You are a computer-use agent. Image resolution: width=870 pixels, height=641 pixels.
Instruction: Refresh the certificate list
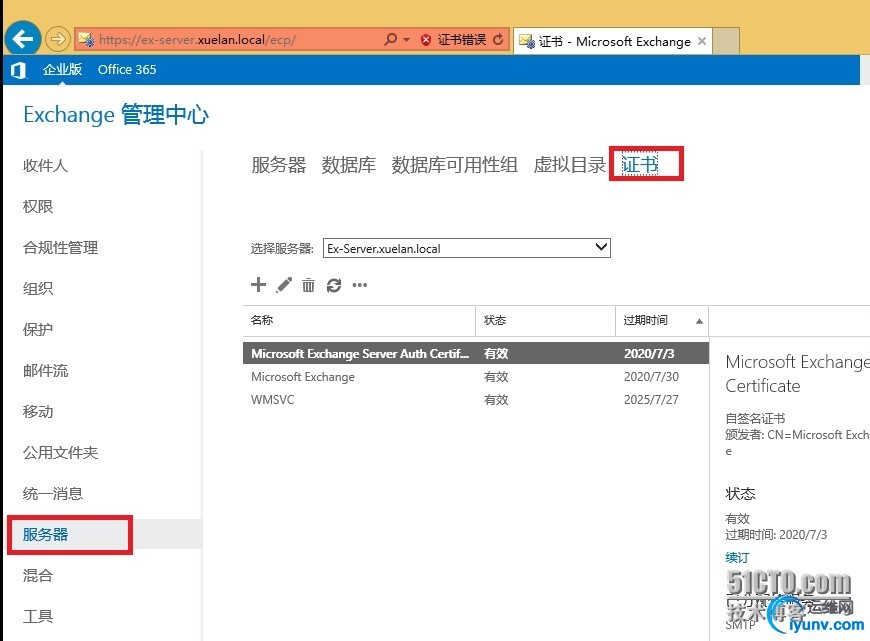(x=333, y=285)
